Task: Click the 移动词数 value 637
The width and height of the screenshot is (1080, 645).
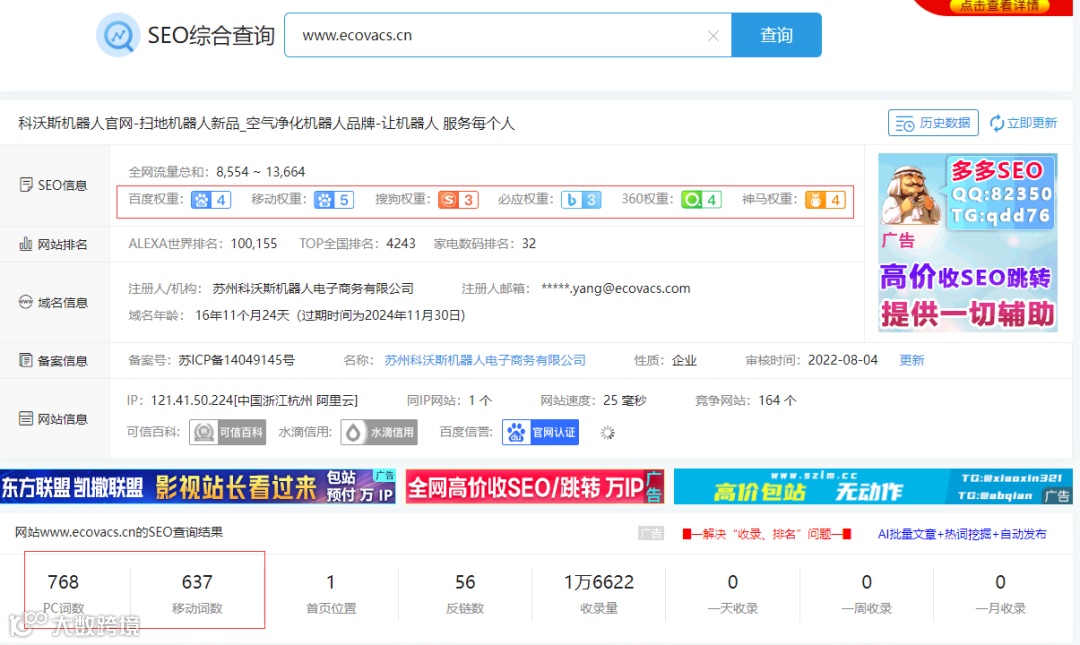Action: pyautogui.click(x=197, y=582)
